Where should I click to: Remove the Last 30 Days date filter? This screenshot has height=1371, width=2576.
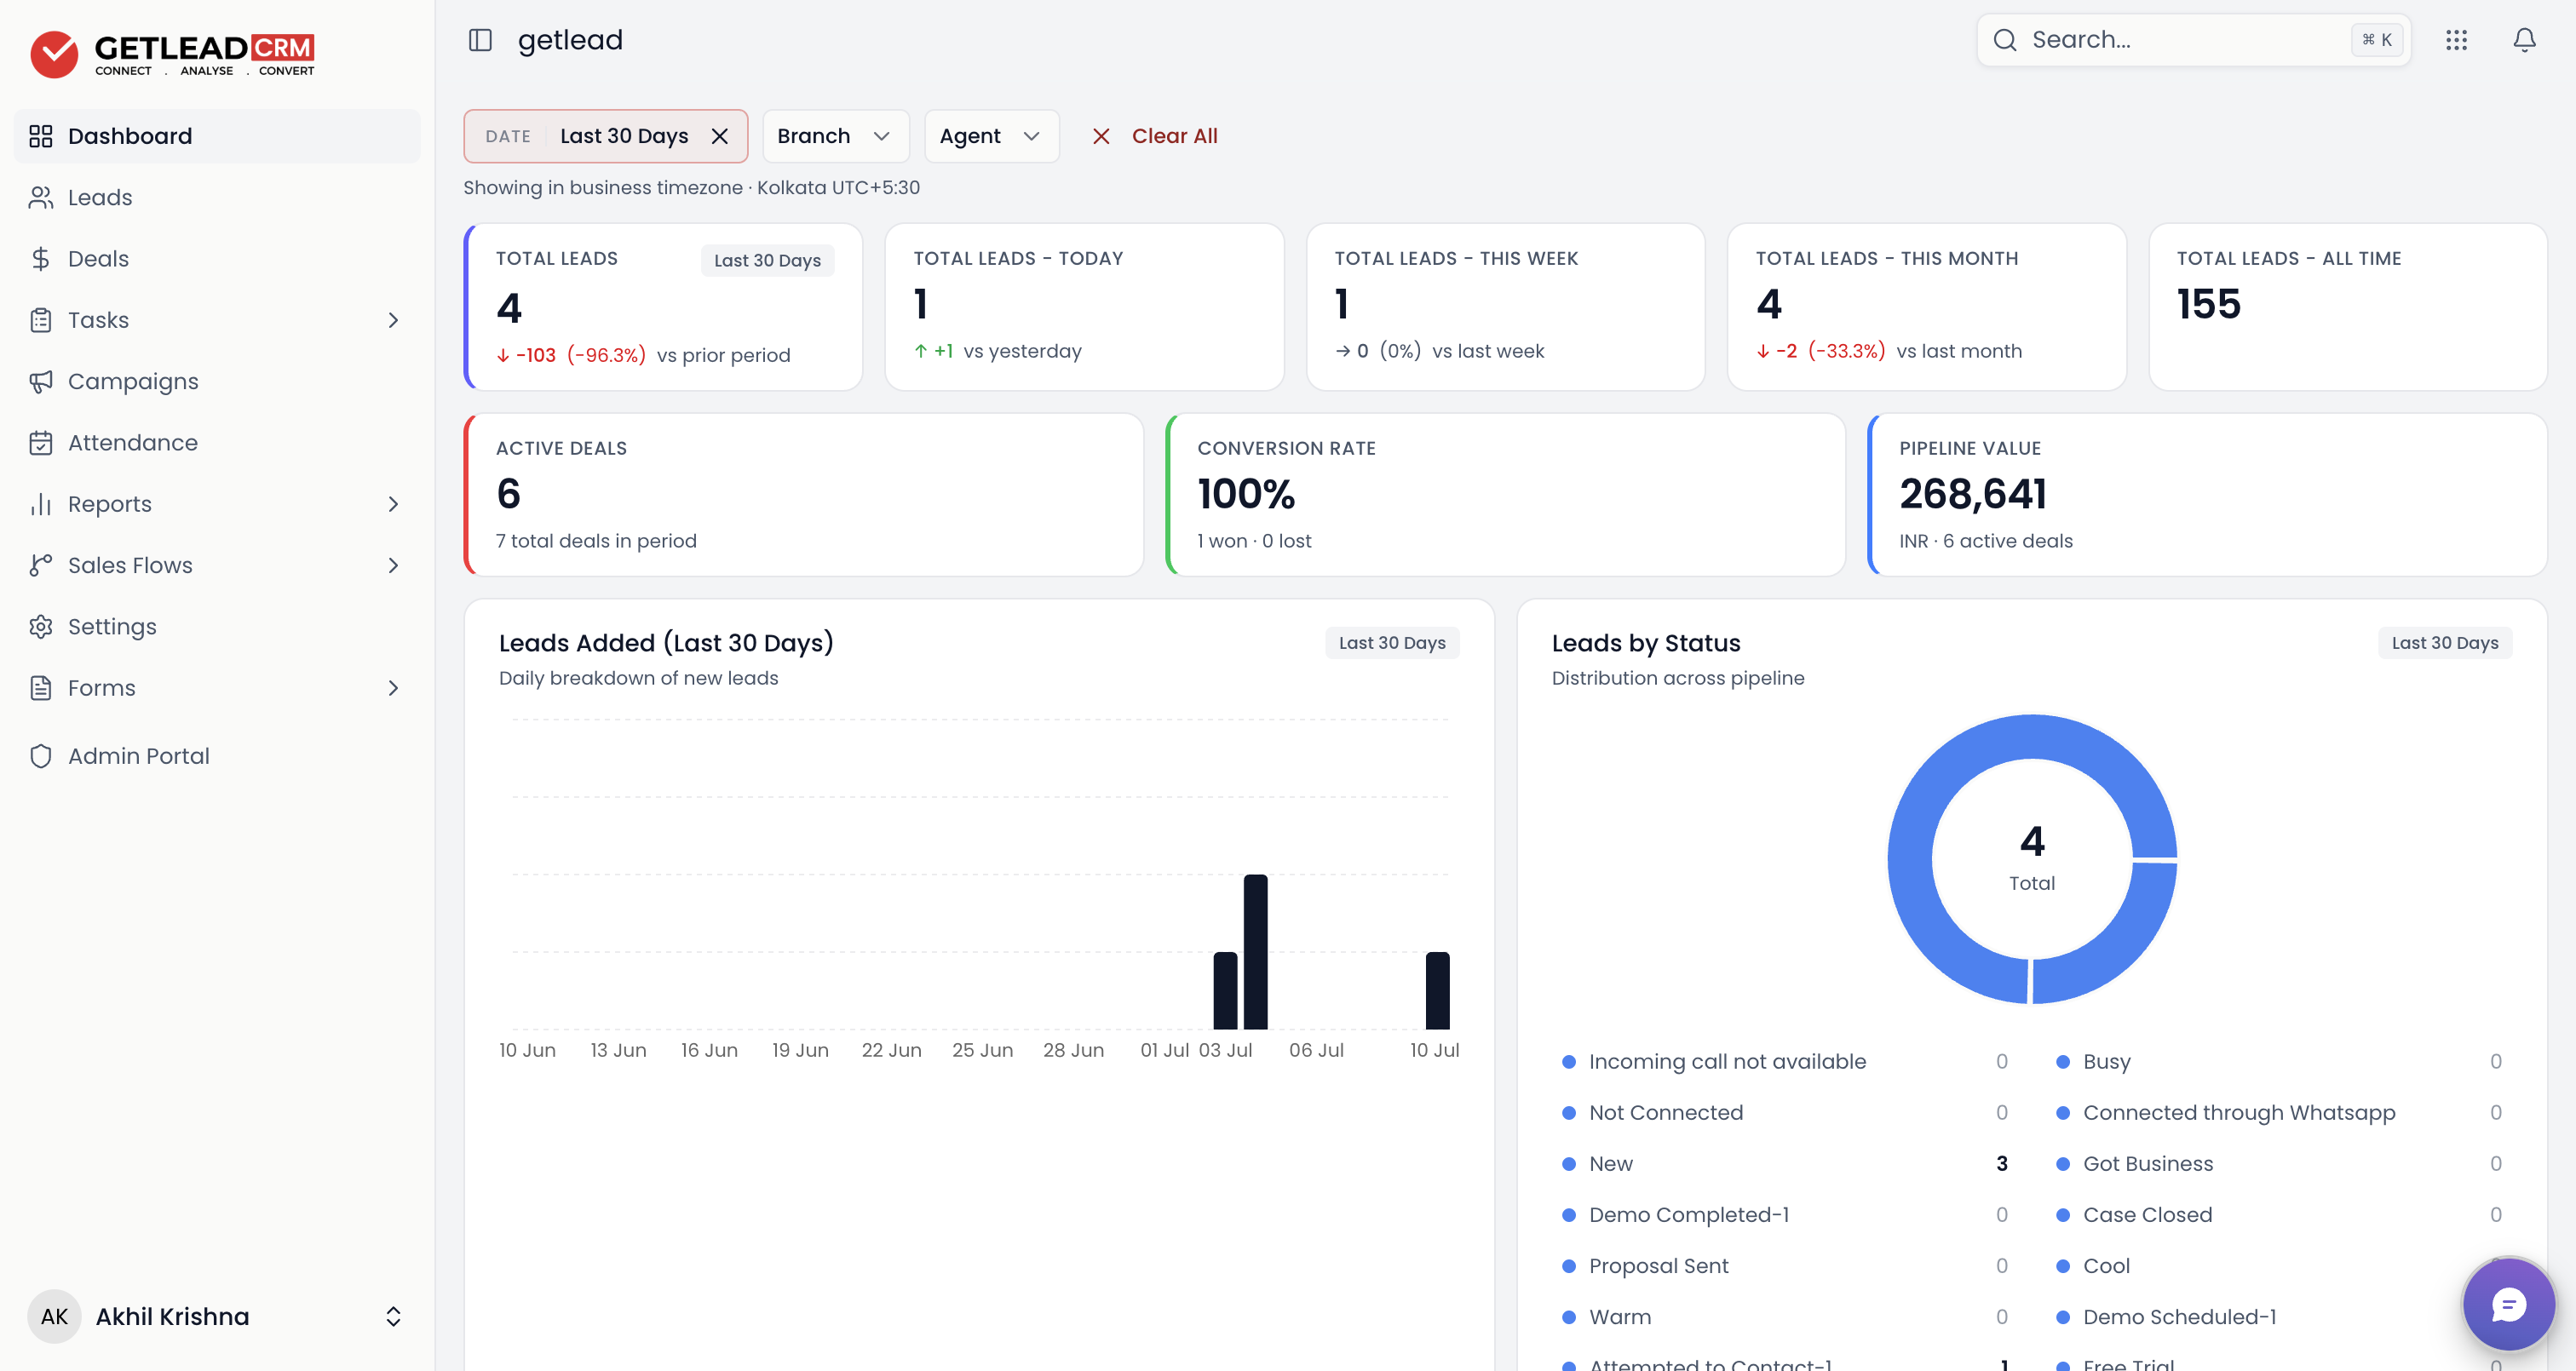click(x=719, y=136)
